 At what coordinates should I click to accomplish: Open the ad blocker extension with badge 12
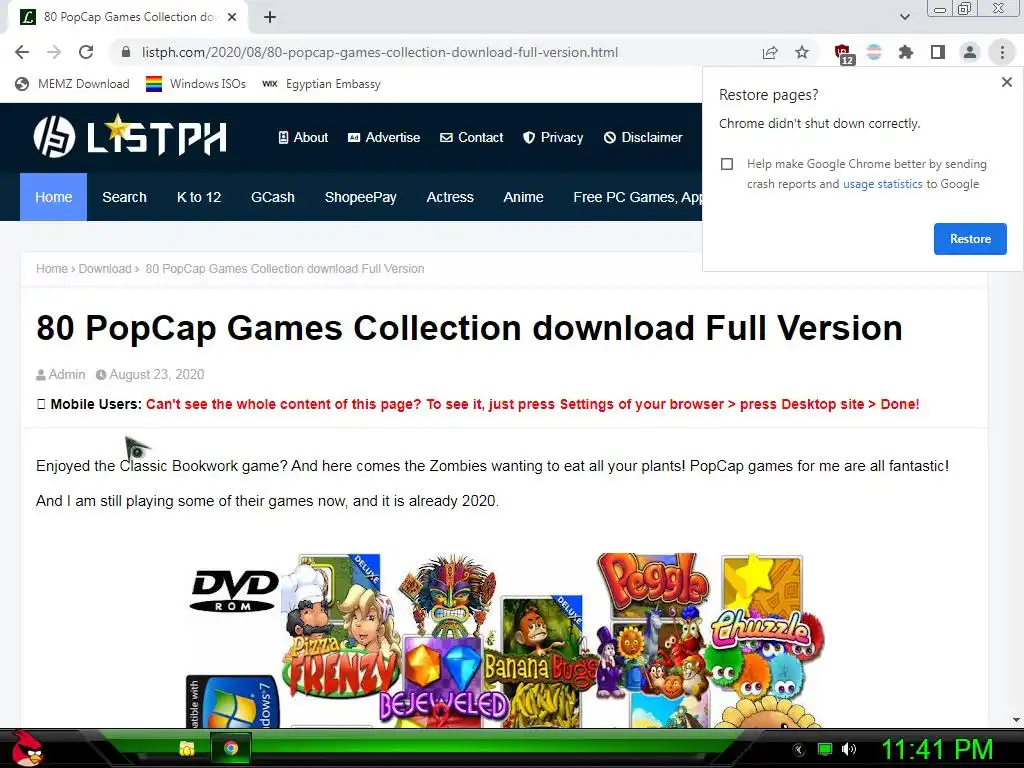pyautogui.click(x=843, y=54)
